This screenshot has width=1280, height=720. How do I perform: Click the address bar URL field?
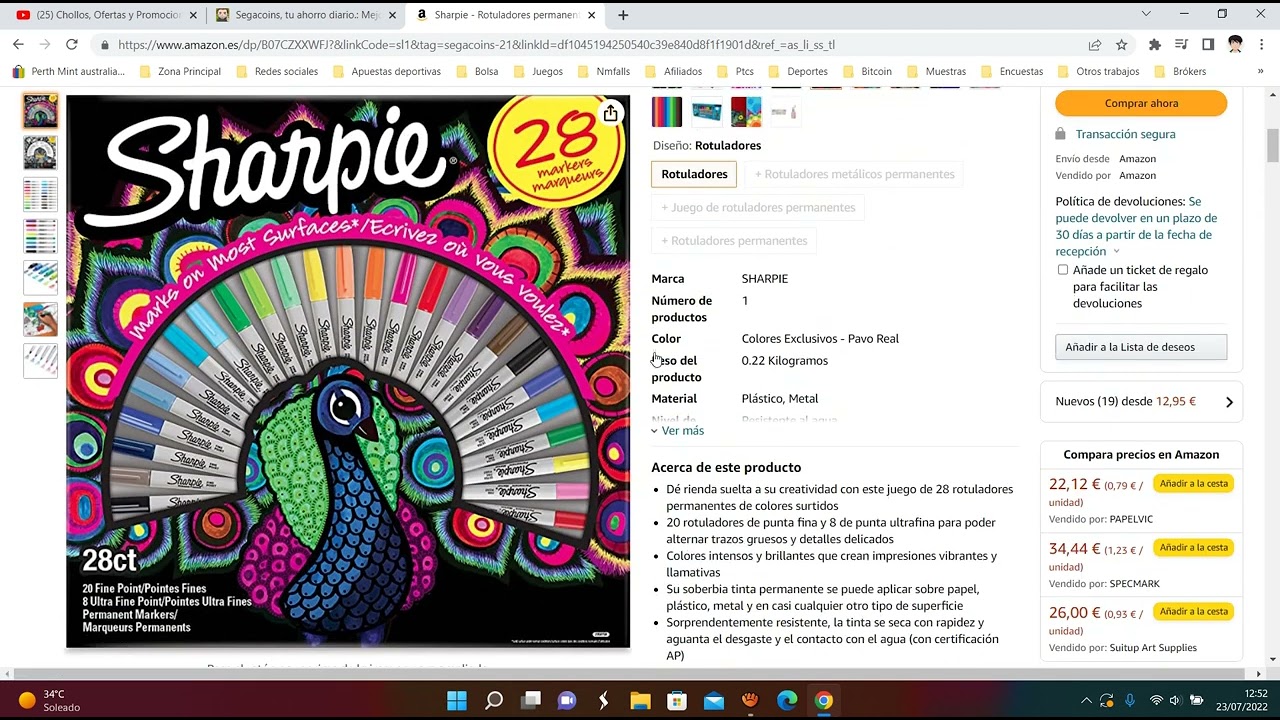coord(590,45)
